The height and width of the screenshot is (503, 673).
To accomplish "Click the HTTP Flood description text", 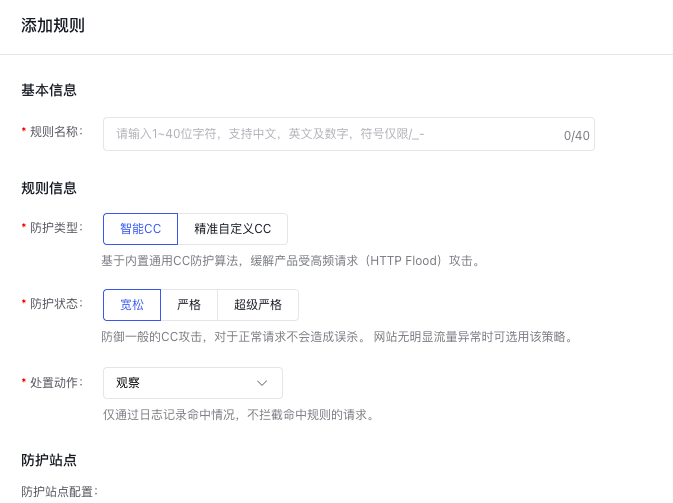I will coord(291,261).
